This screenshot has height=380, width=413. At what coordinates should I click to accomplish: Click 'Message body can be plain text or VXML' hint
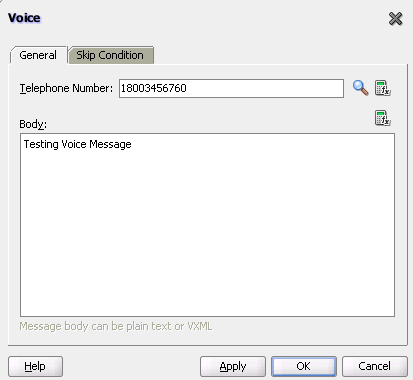116,326
